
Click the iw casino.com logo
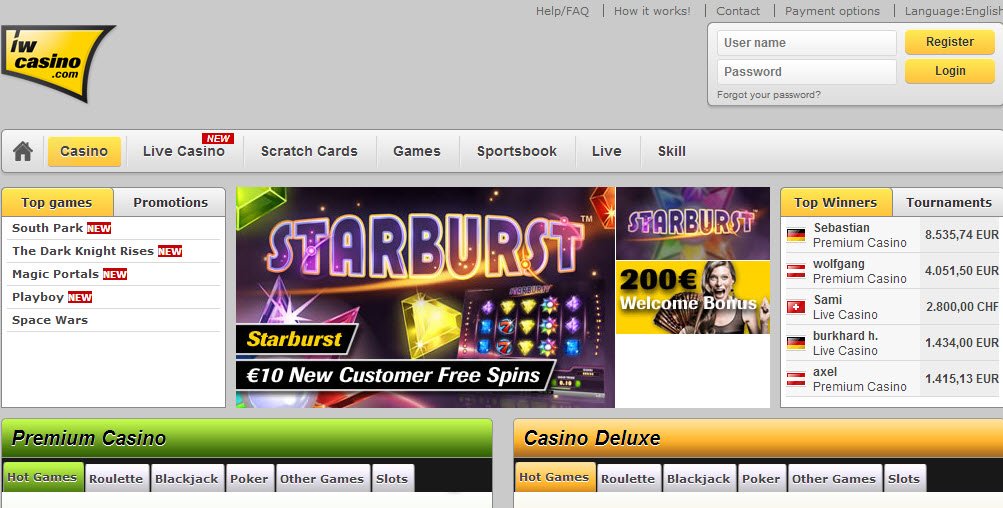pyautogui.click(x=57, y=63)
